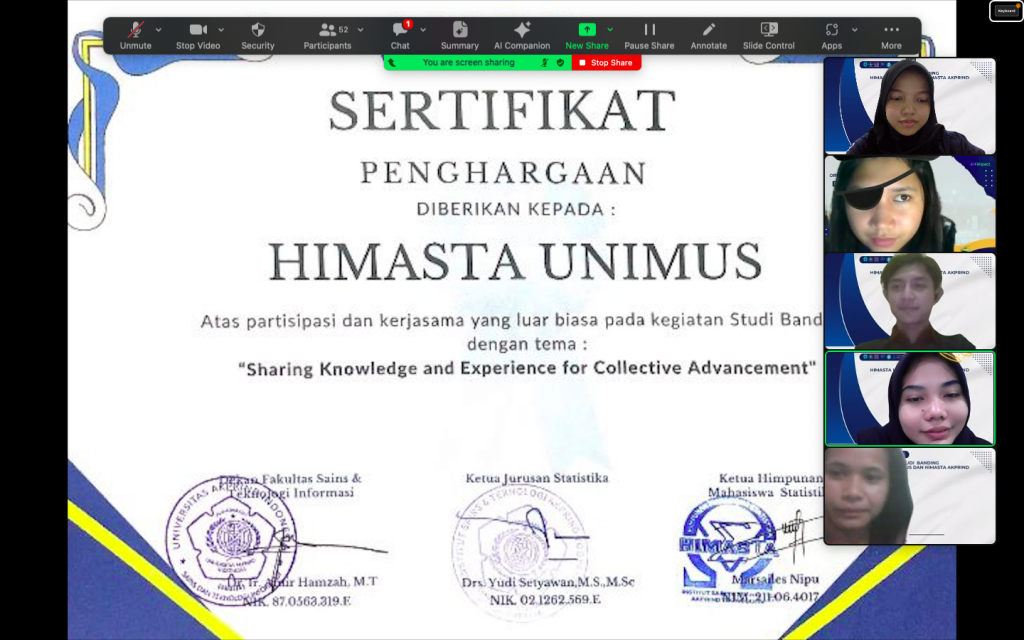The image size is (1024, 640).
Task: Click the 'NIK. 02.1262.569.E' line
Action: pyautogui.click(x=545, y=600)
